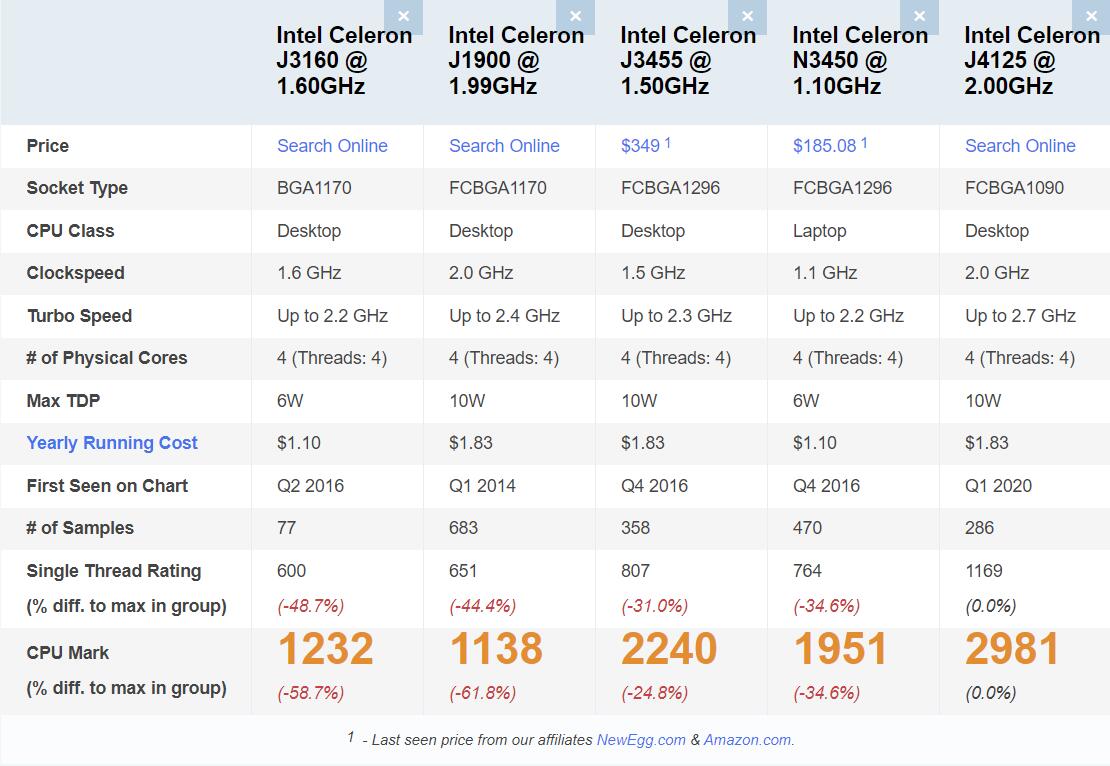
Task: Click the Intel Celeron N3450 header title
Action: [860, 60]
